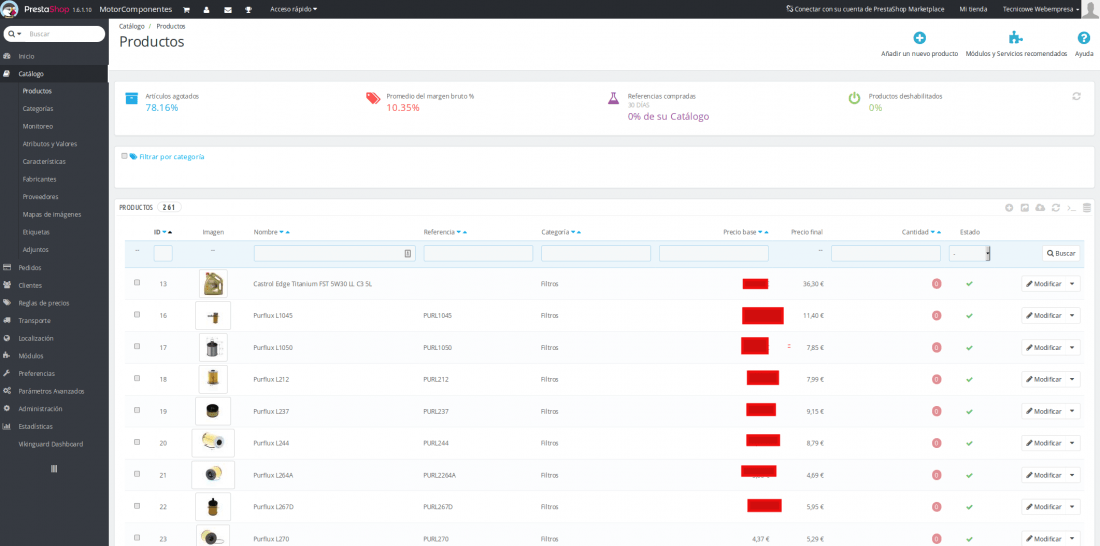The image size is (1100, 546).
Task: Expand Modificar options arrow for Purflux L244
Action: 1073,444
